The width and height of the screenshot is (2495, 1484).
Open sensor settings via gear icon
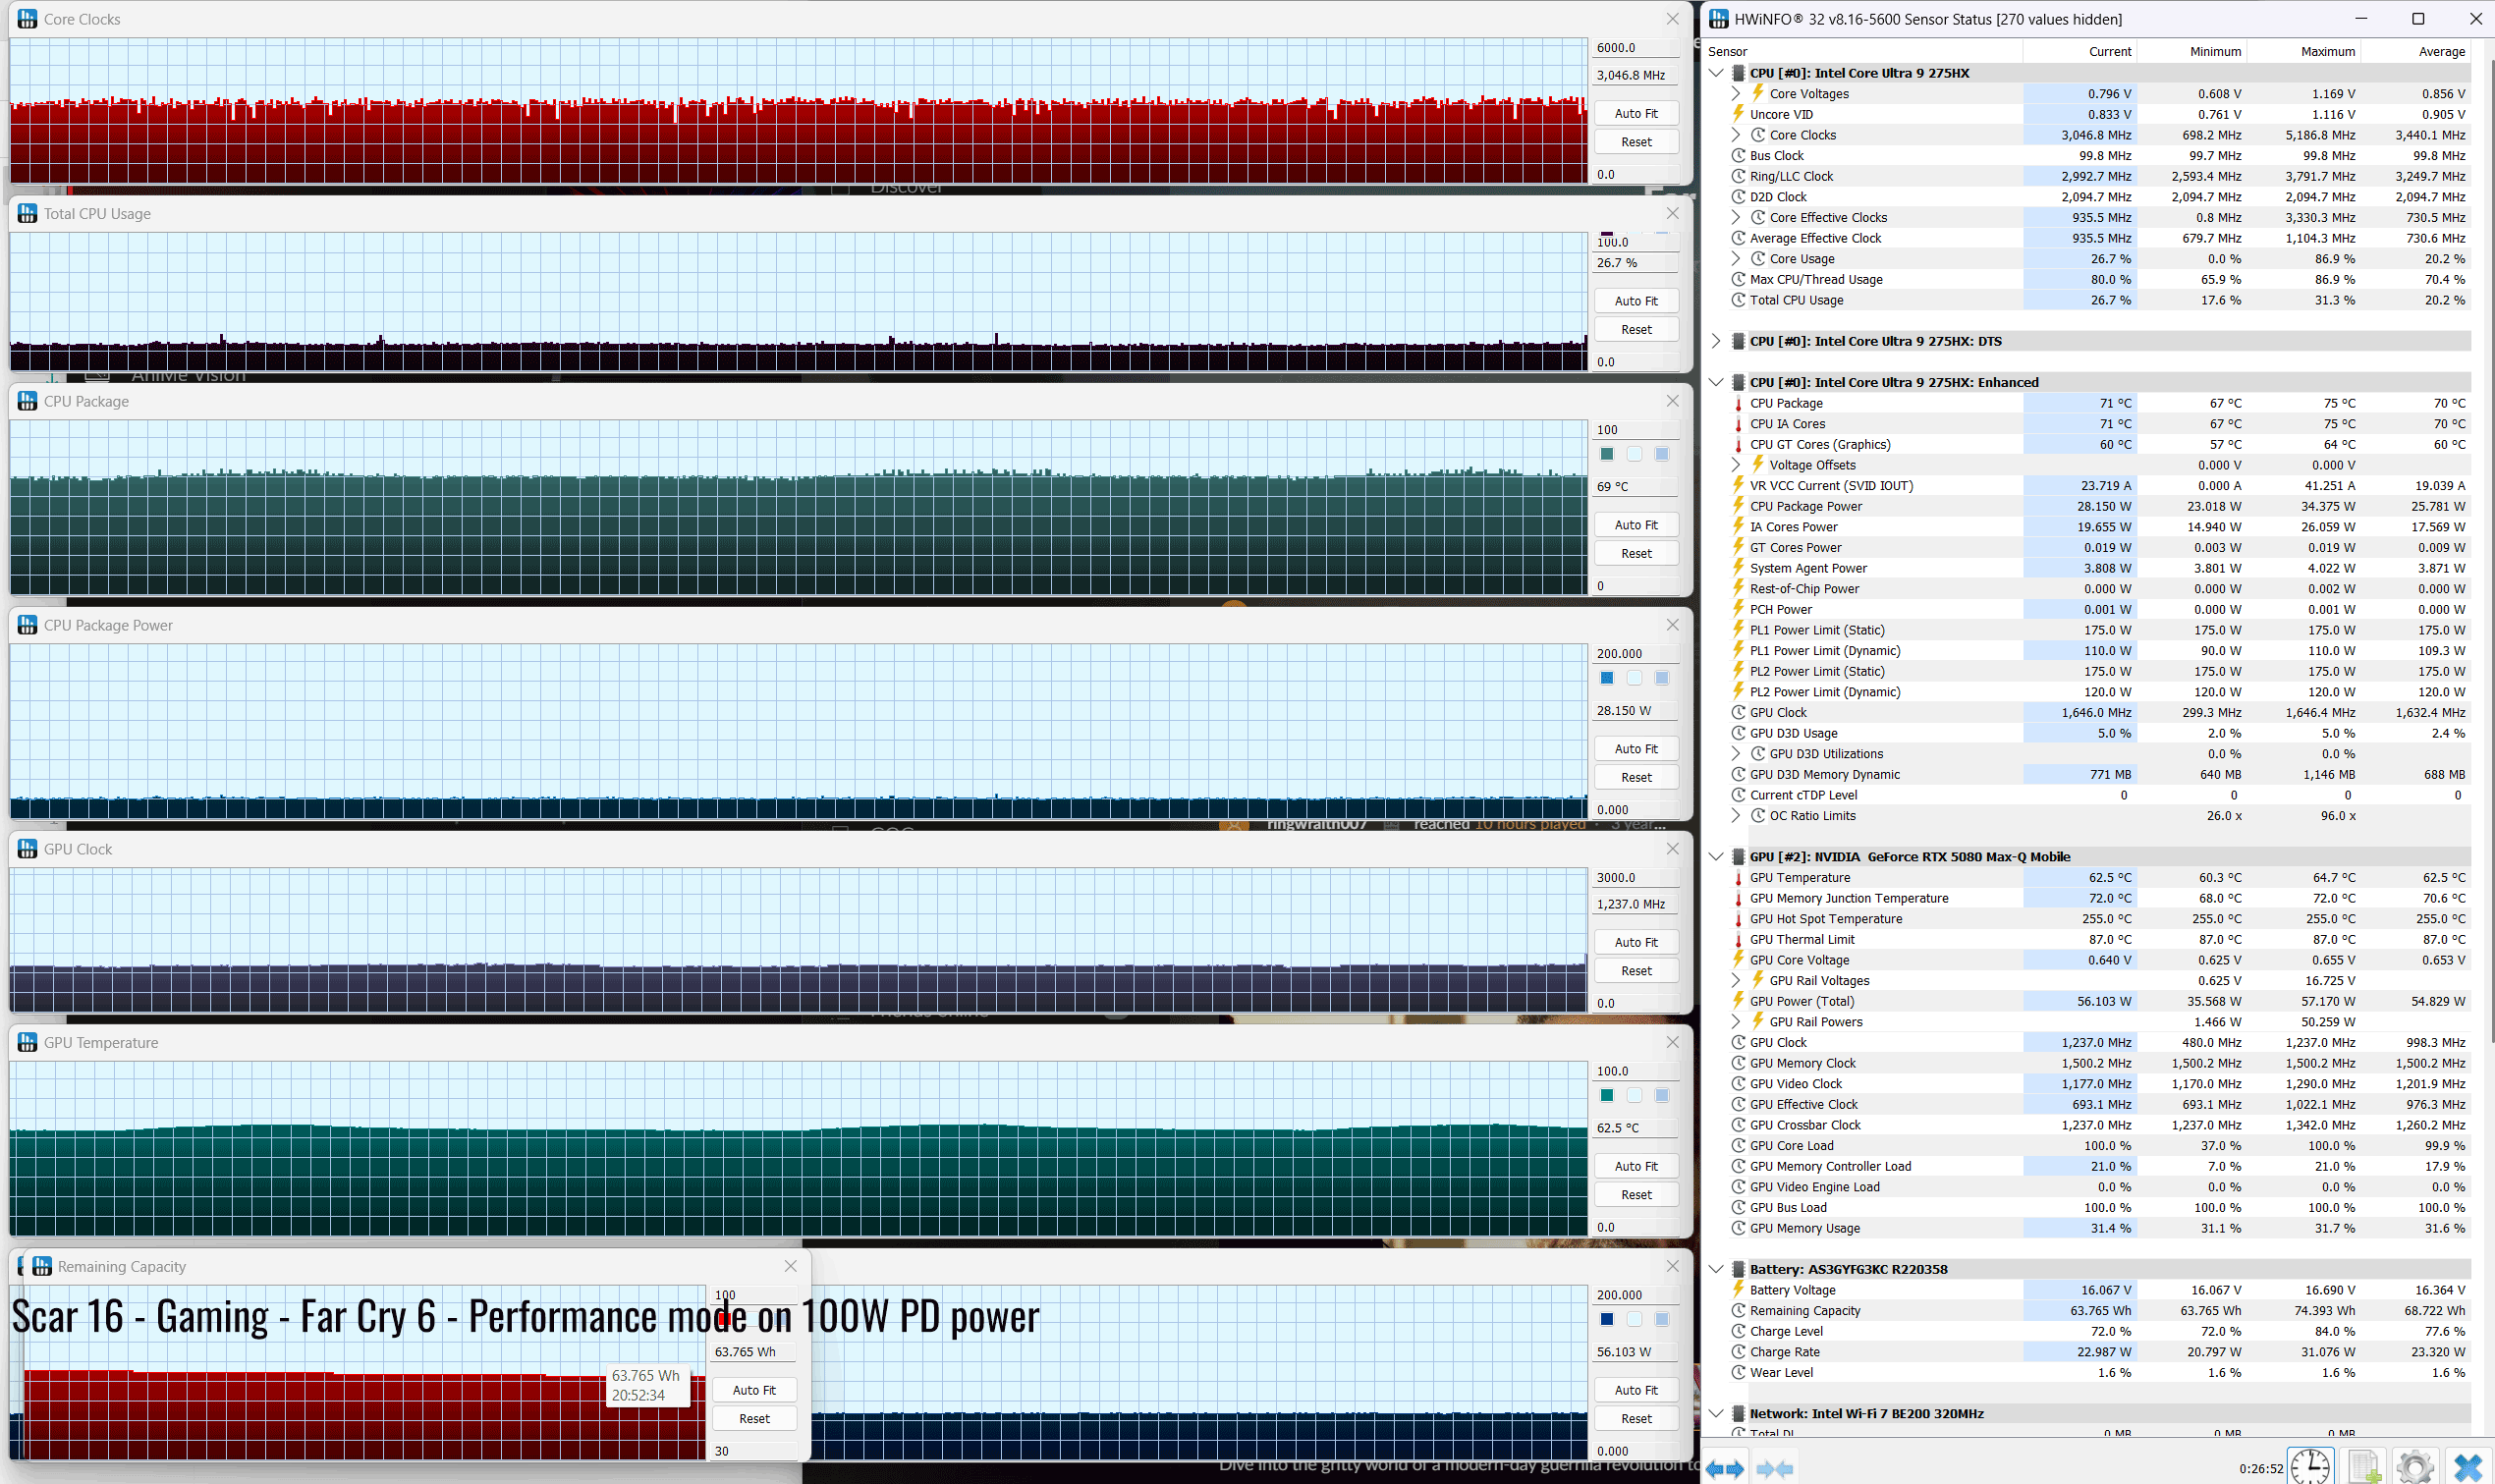[2415, 1467]
